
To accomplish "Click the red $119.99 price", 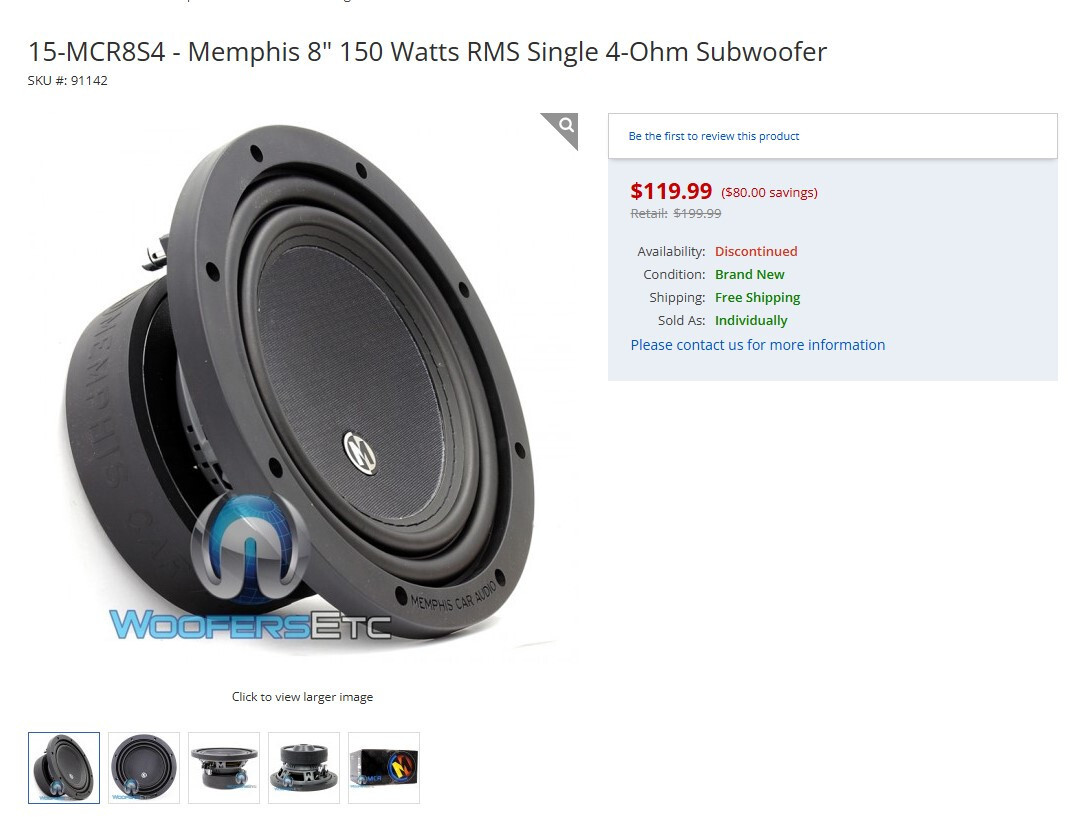I will tap(671, 190).
